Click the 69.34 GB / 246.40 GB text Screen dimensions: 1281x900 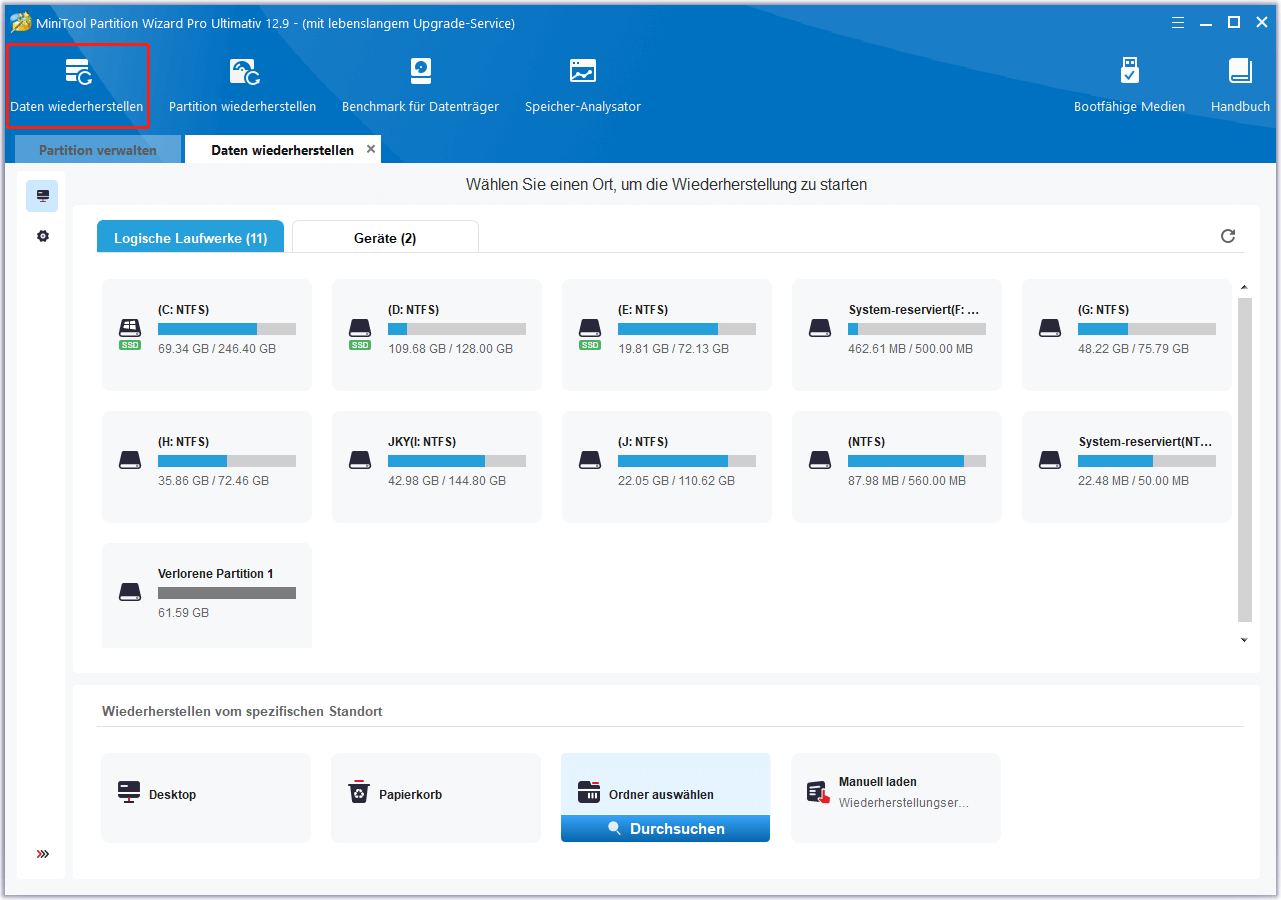[217, 349]
